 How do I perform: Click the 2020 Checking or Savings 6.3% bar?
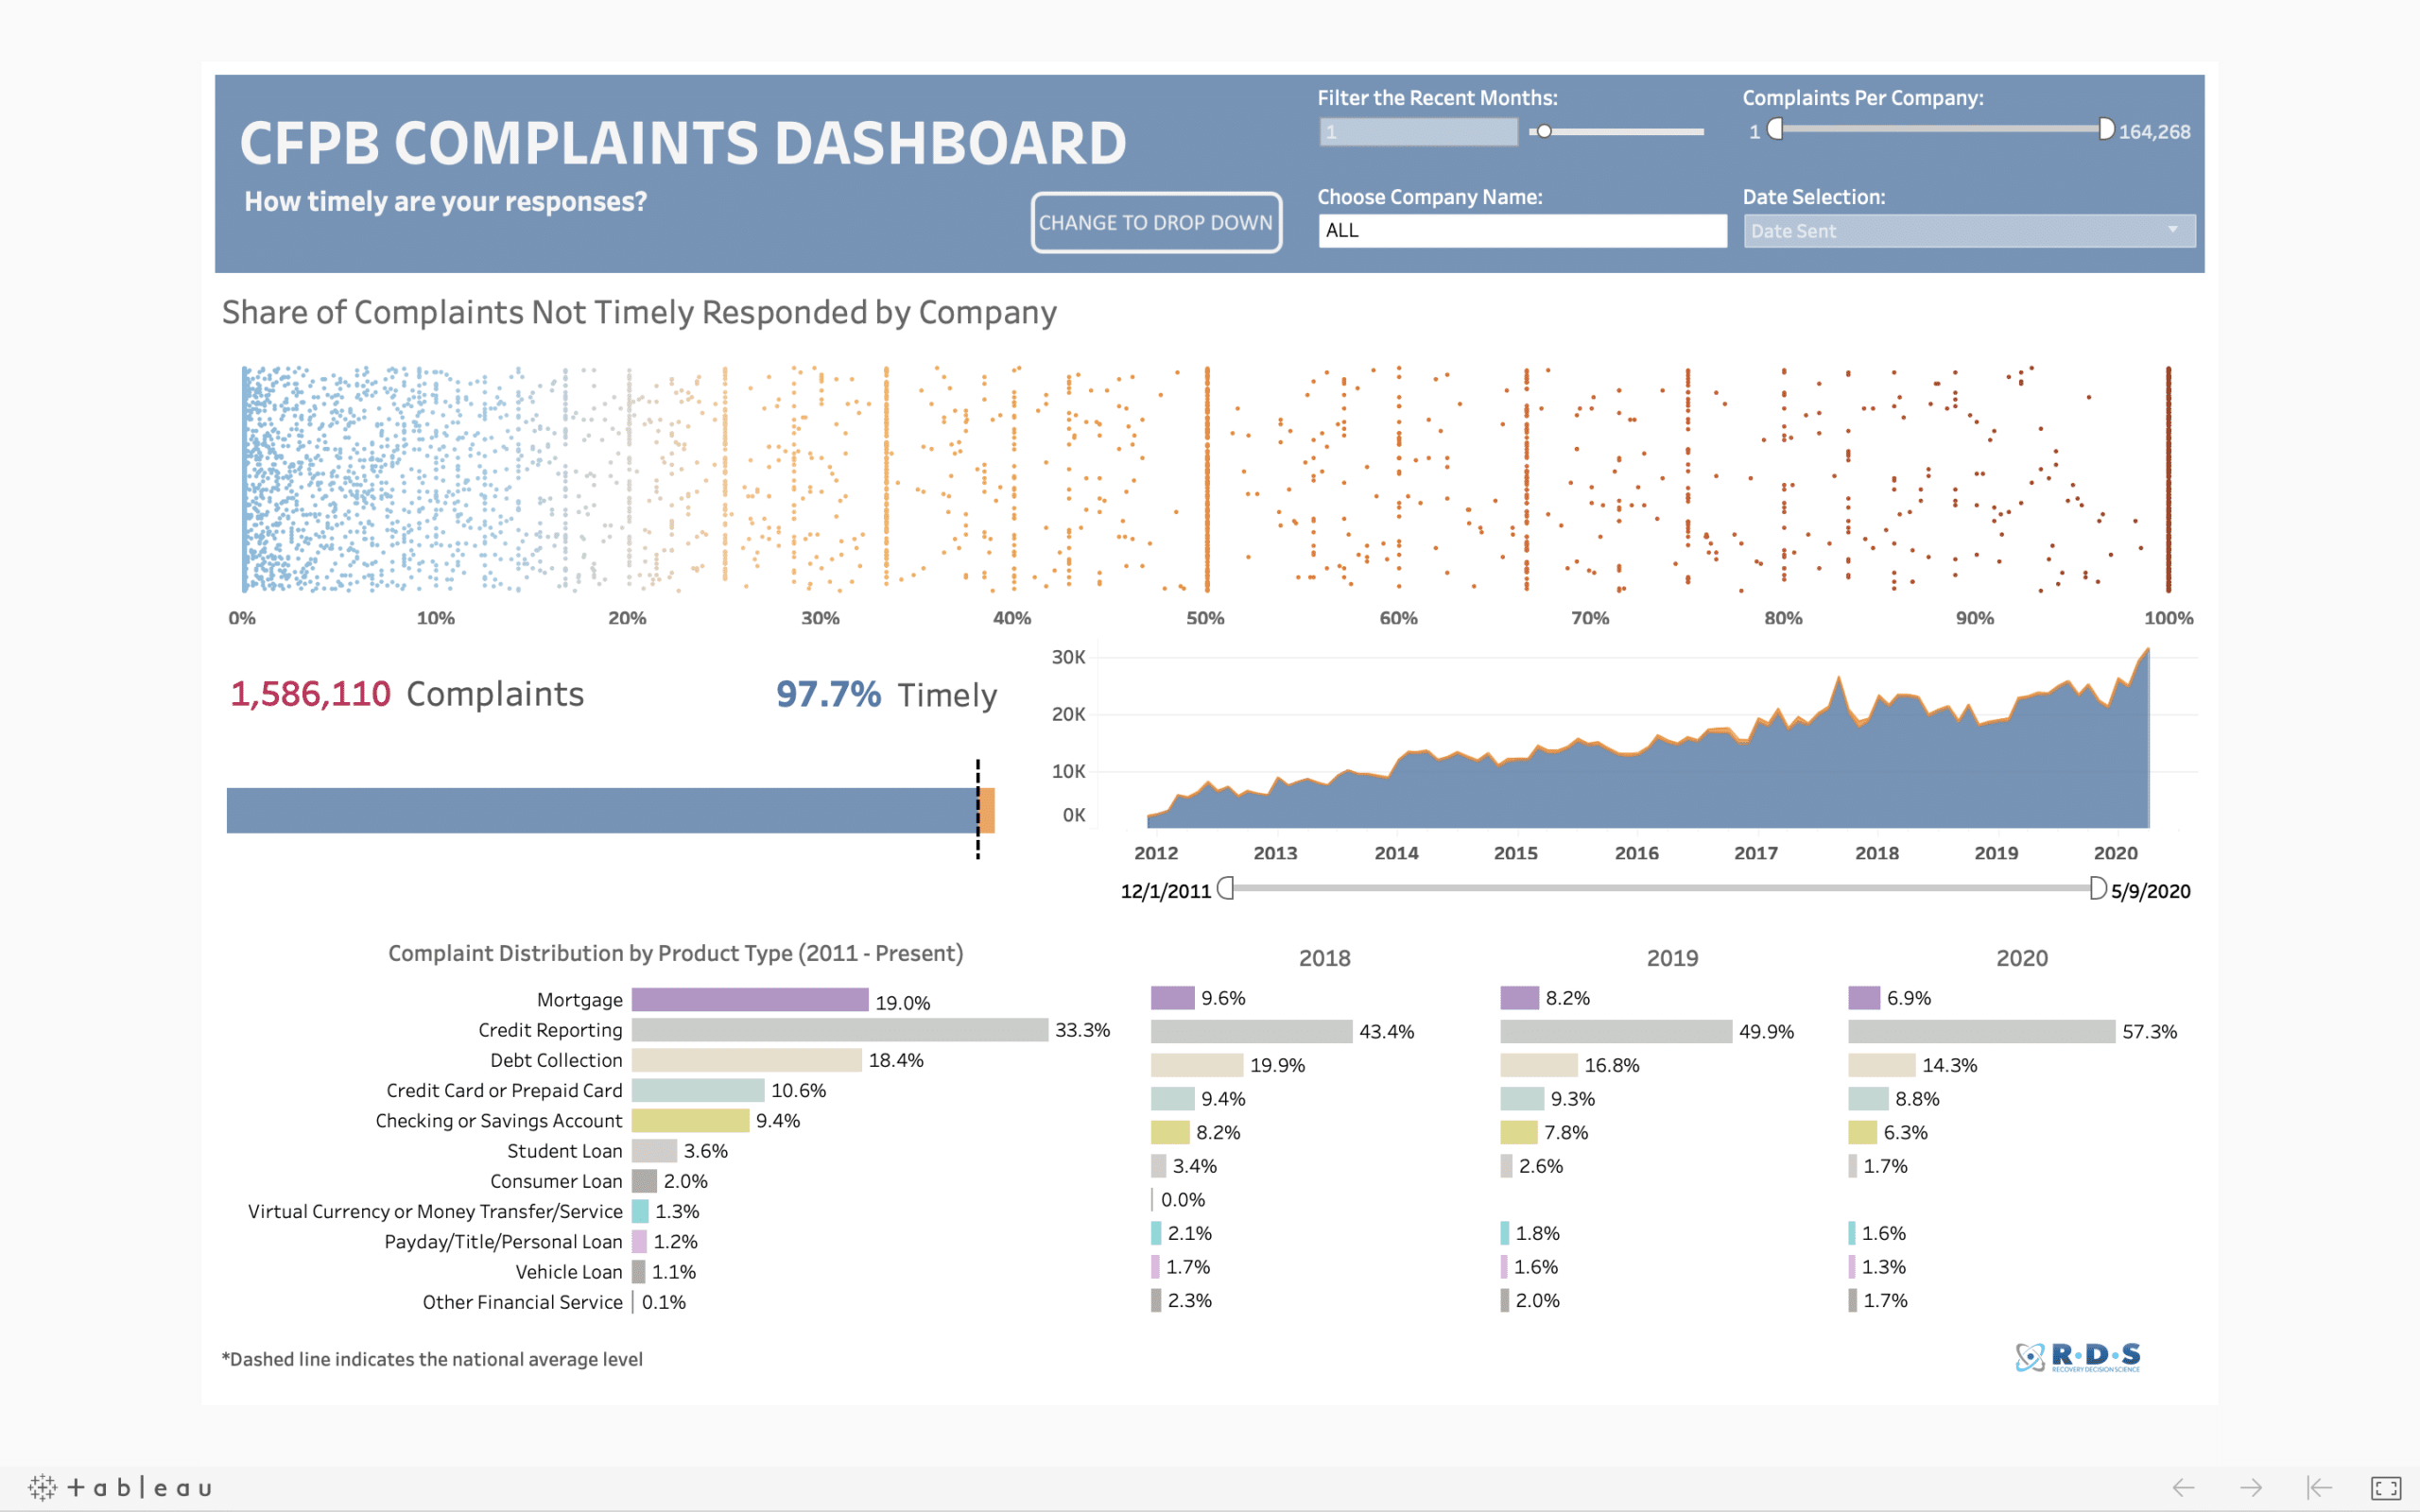pos(1862,1132)
